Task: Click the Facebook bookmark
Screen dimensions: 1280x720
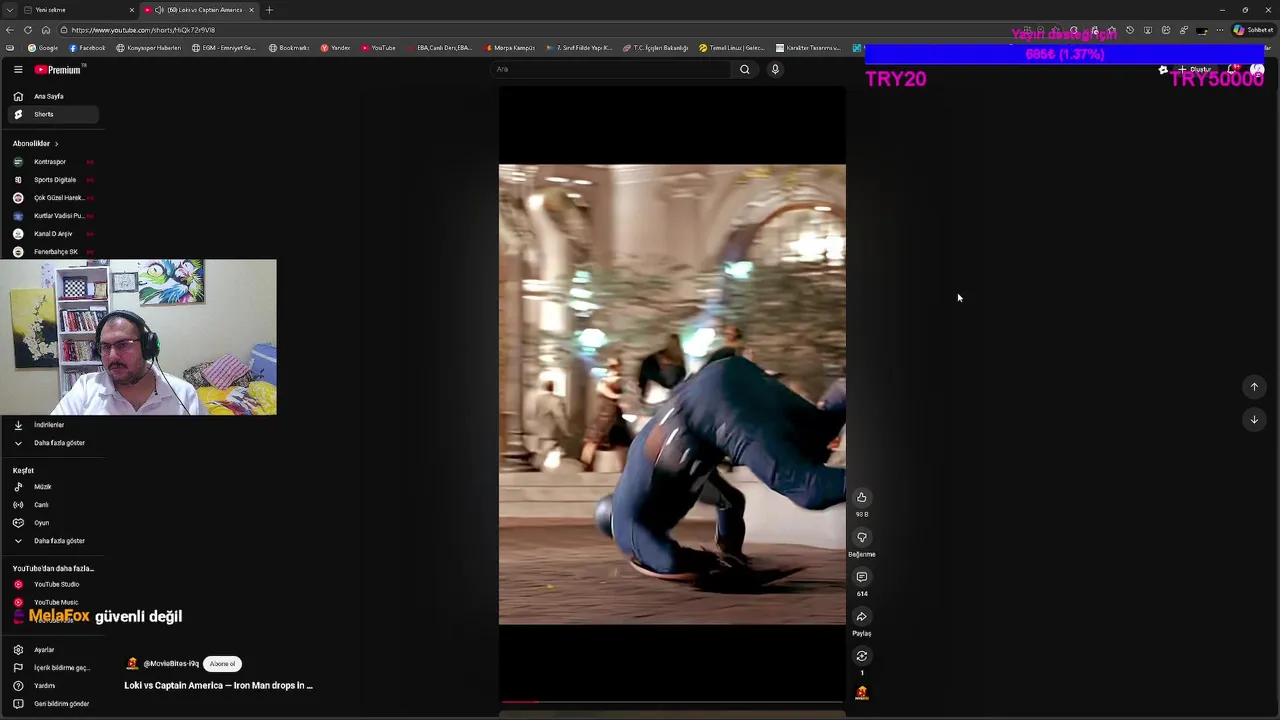Action: [x=88, y=48]
